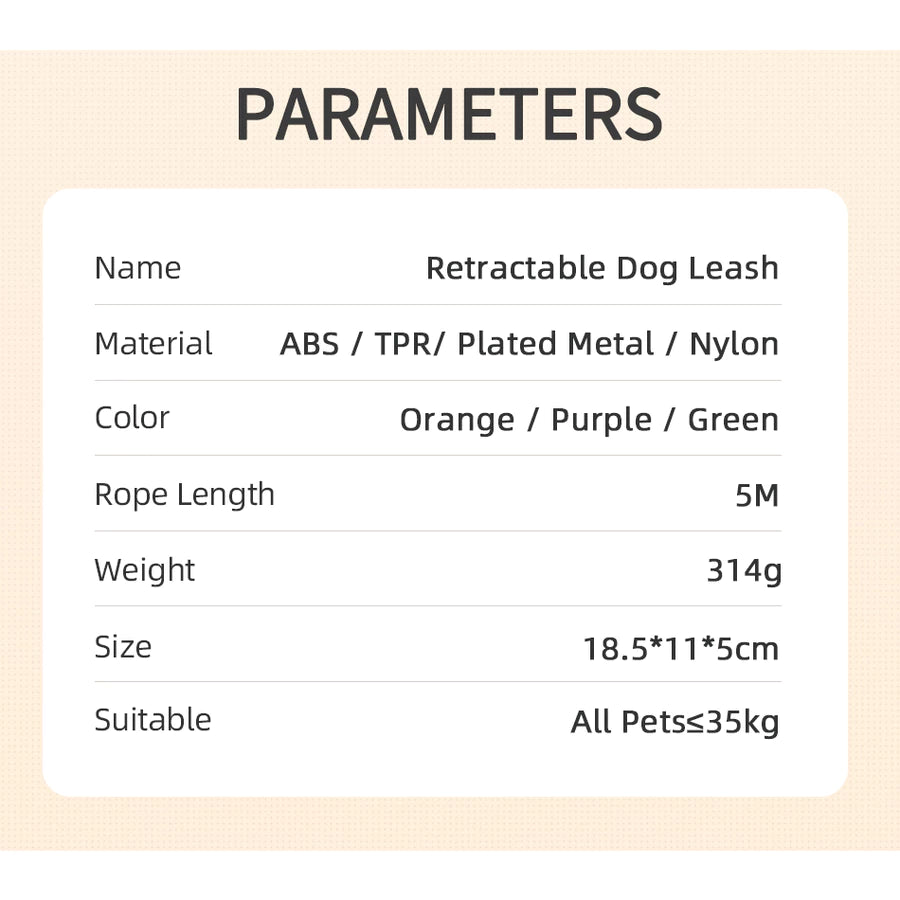The height and width of the screenshot is (900, 900).
Task: Click the Material row label
Action: (x=153, y=344)
